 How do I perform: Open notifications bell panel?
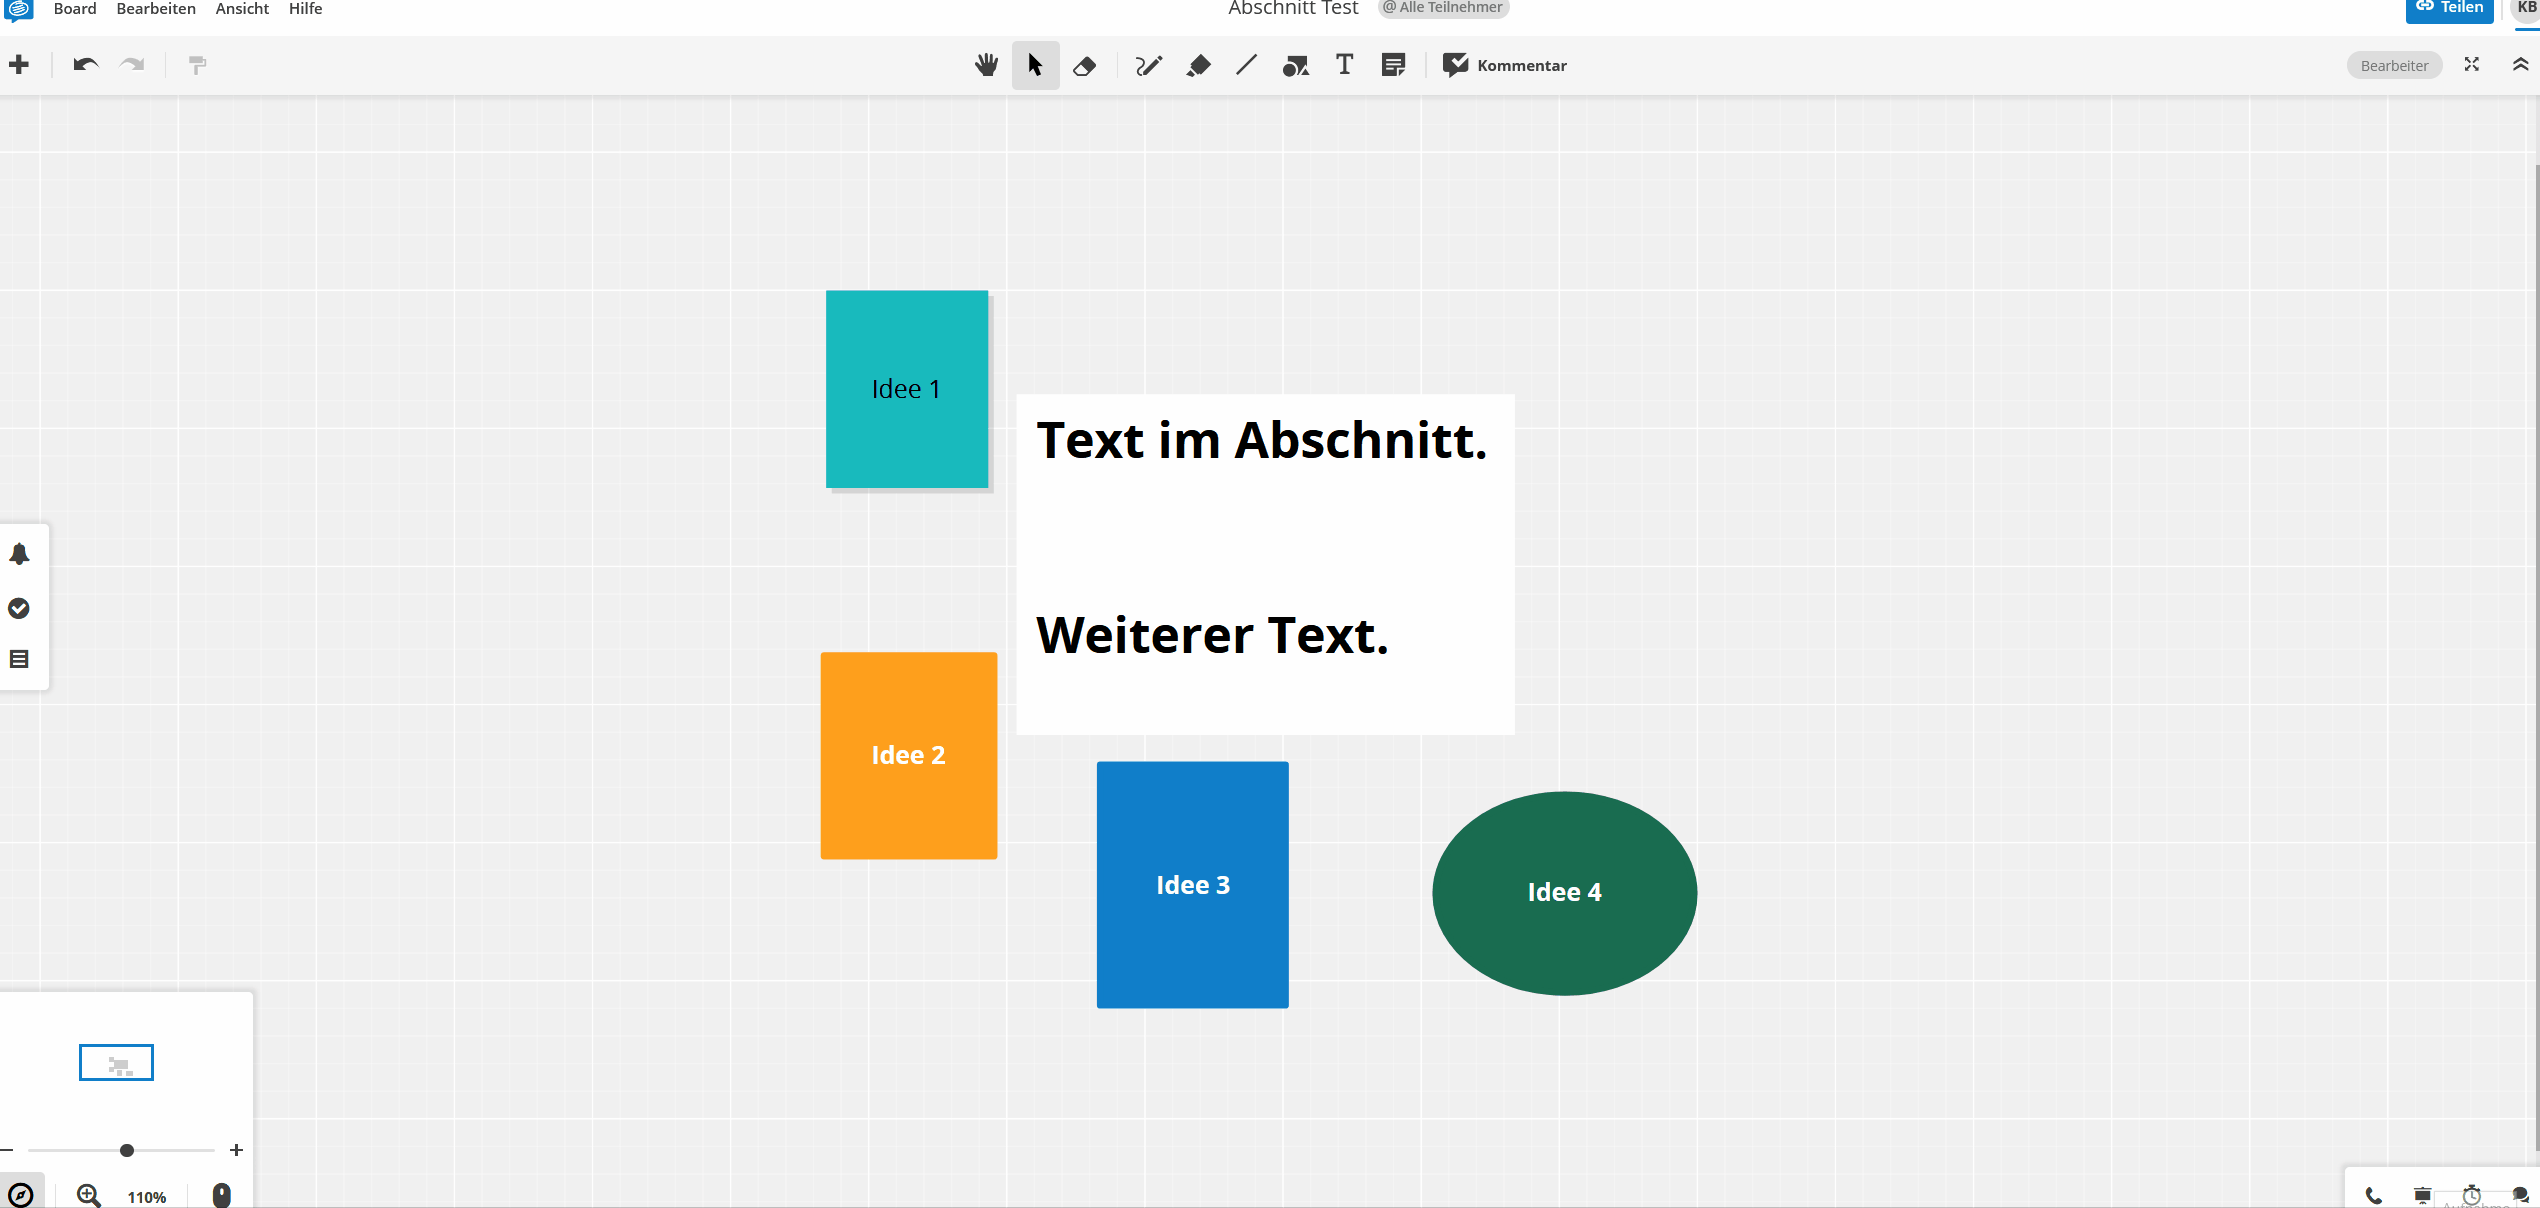19,554
